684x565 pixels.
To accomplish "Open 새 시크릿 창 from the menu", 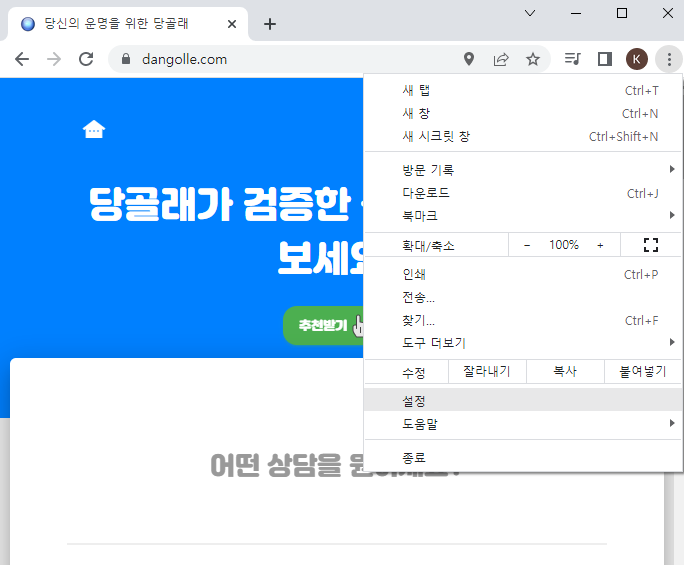I will 523,137.
